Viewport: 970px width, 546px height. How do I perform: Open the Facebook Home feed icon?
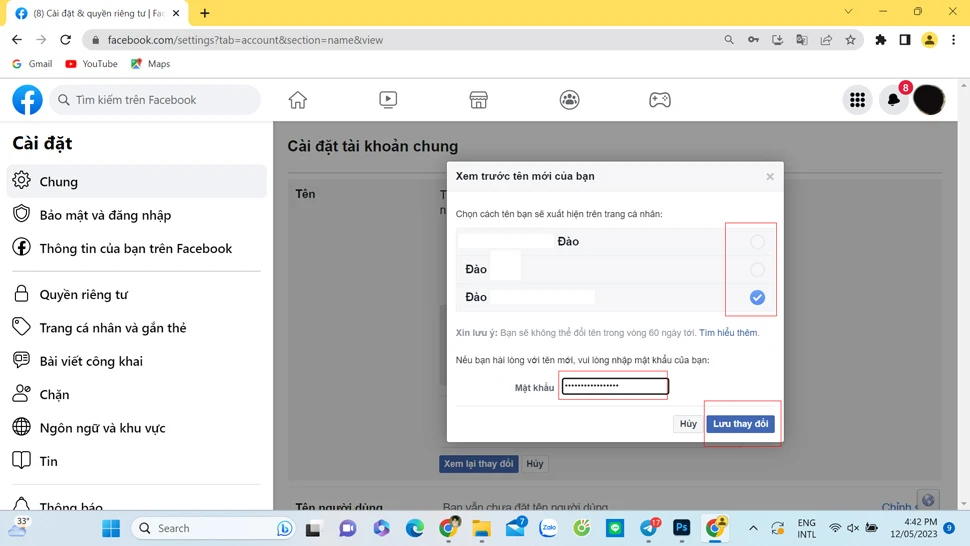point(298,100)
